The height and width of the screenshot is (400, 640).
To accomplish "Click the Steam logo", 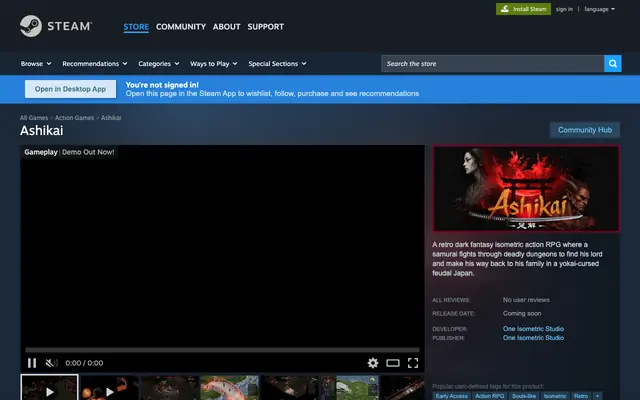I will click(56, 26).
